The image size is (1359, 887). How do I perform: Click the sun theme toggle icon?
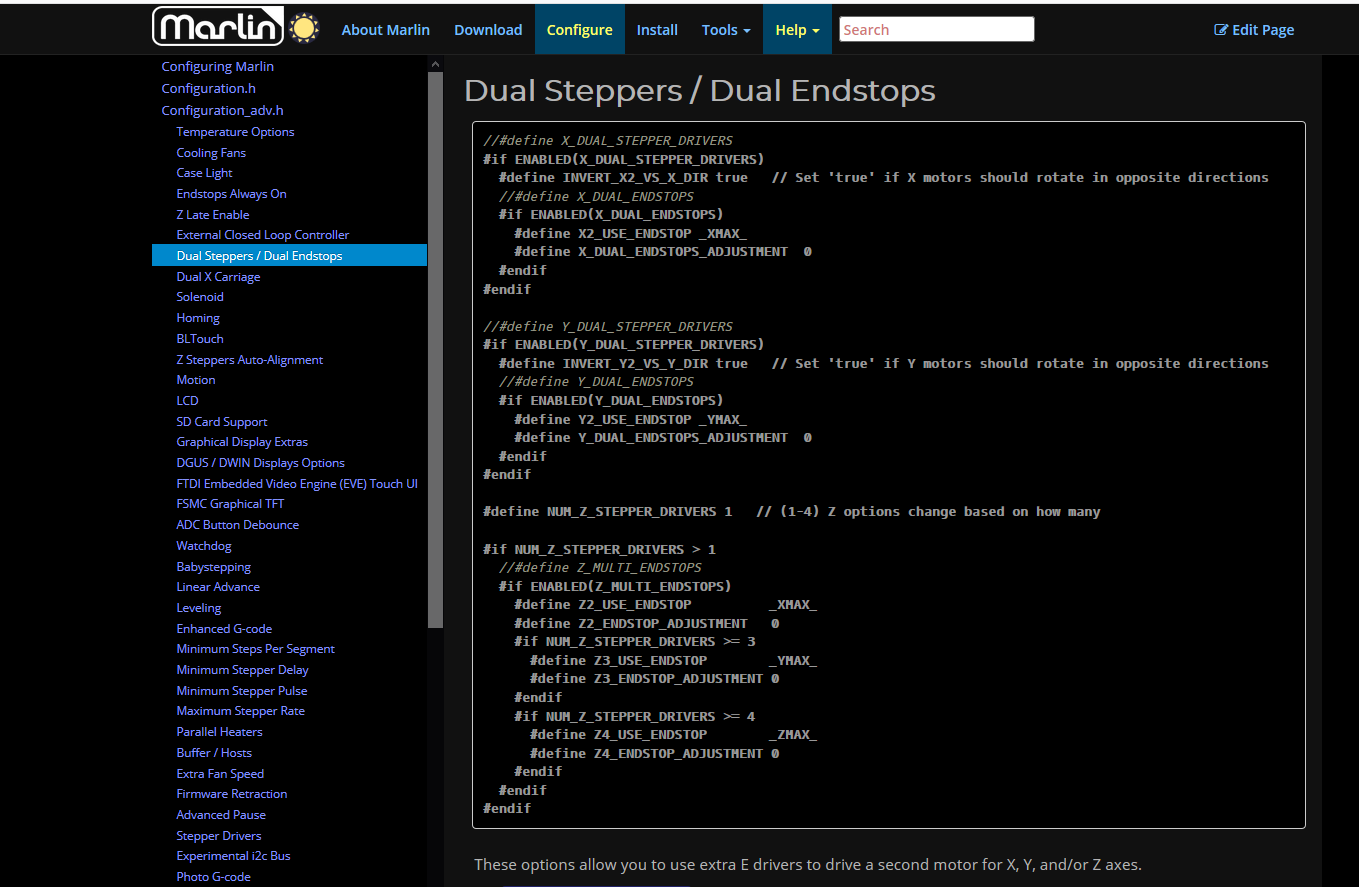click(x=304, y=29)
